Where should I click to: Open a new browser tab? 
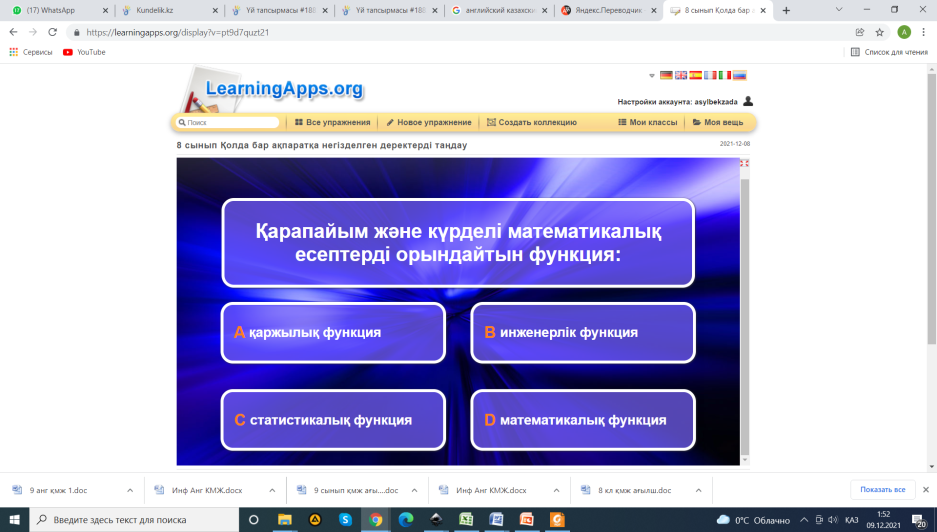(x=786, y=10)
